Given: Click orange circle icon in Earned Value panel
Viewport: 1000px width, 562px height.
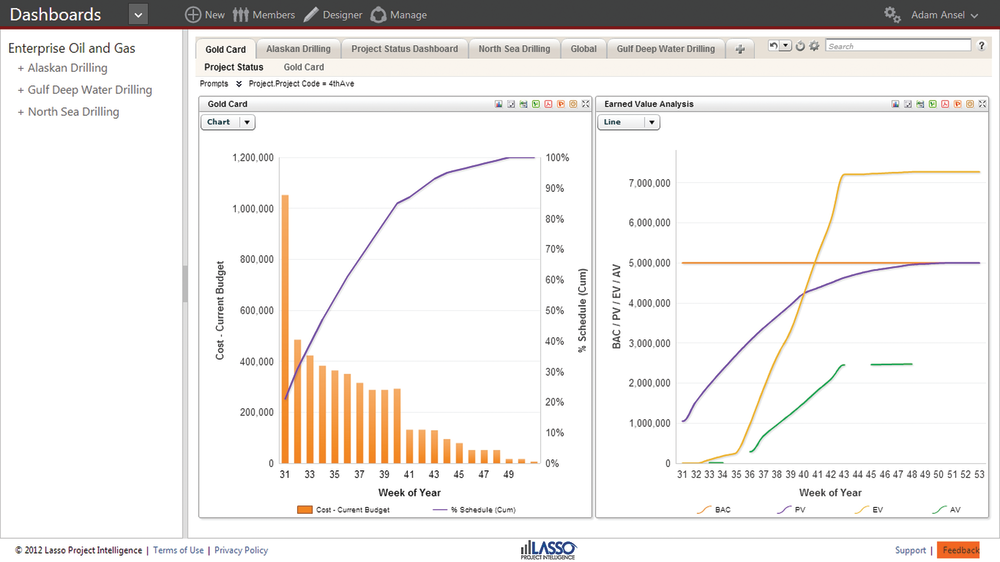Looking at the screenshot, I should tap(969, 104).
